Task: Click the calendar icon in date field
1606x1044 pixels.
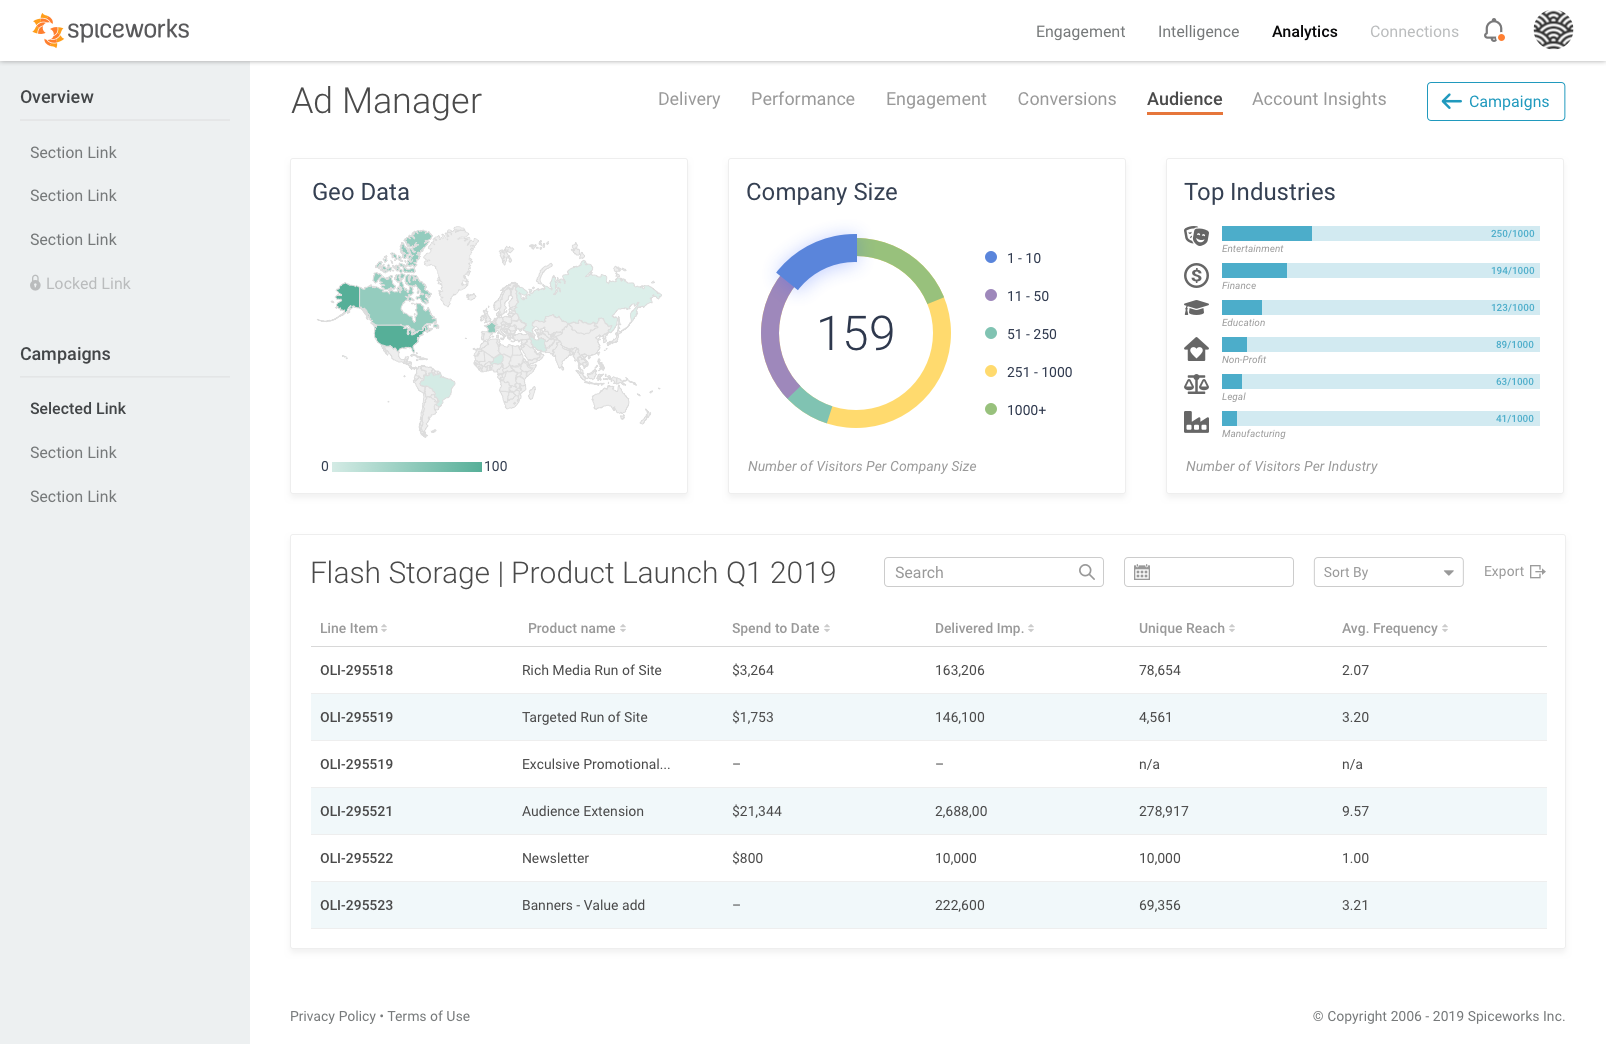Action: (1142, 572)
